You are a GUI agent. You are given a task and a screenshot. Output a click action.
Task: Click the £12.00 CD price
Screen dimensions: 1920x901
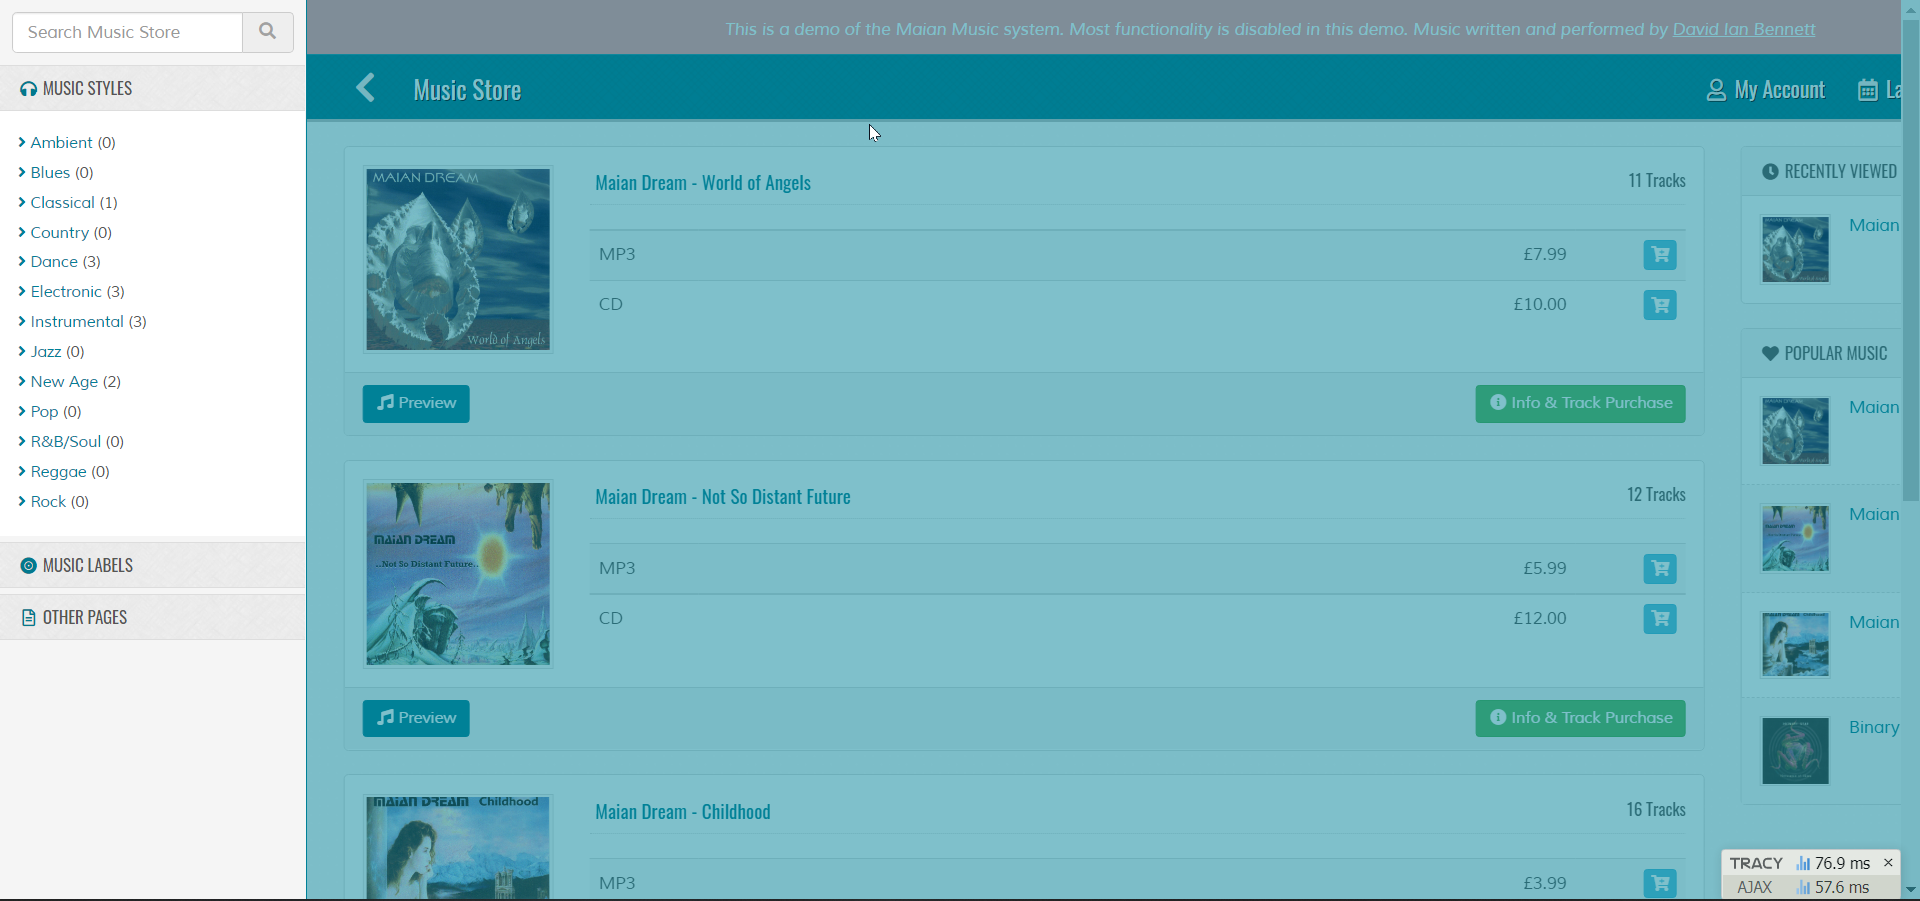[x=1540, y=618]
